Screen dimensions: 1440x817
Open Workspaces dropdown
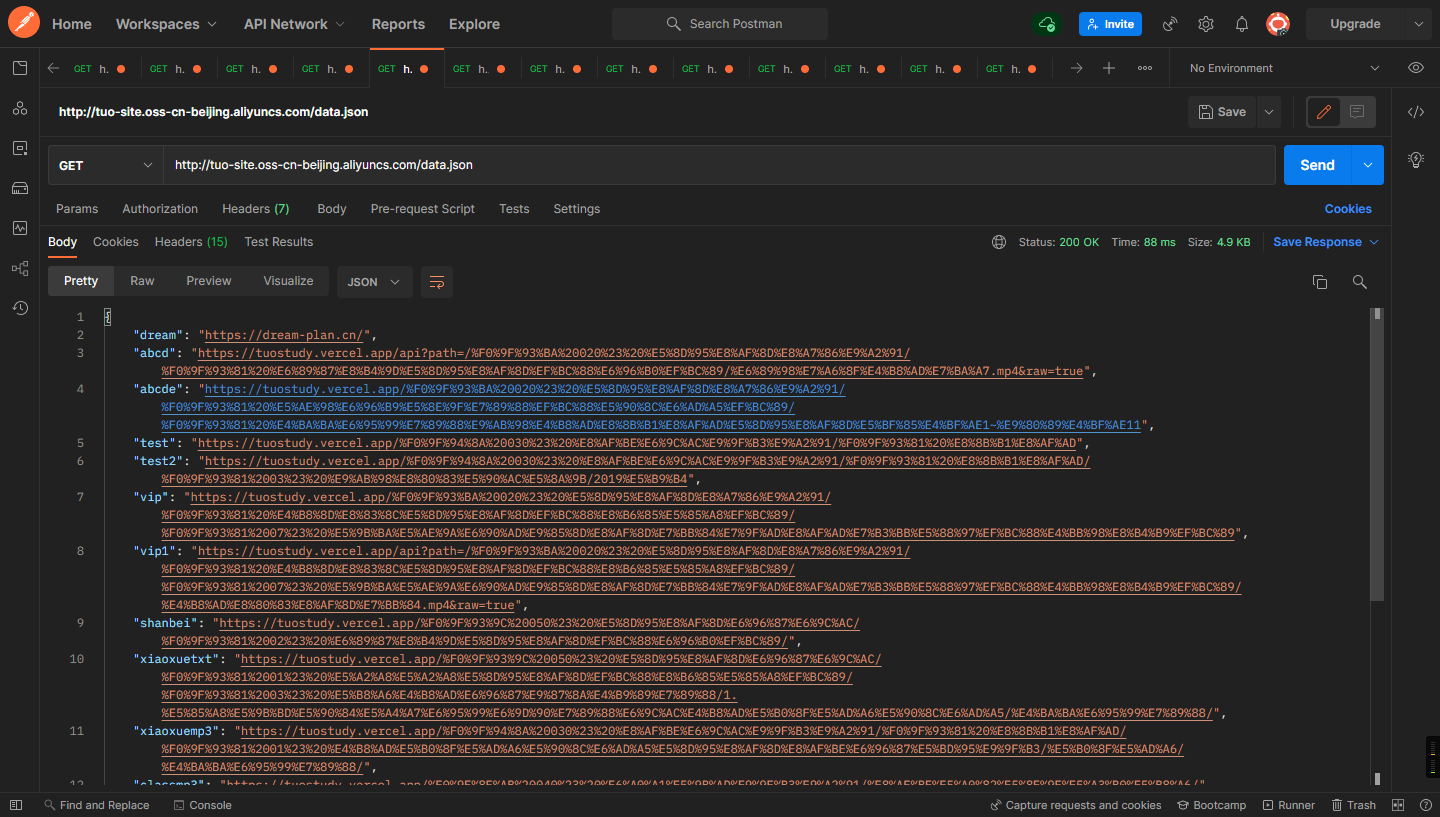(x=165, y=24)
